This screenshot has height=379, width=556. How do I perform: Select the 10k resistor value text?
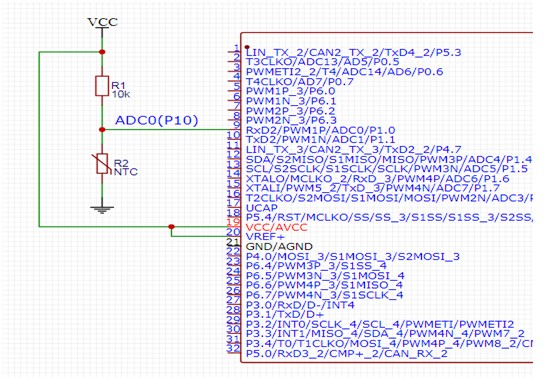[x=121, y=94]
